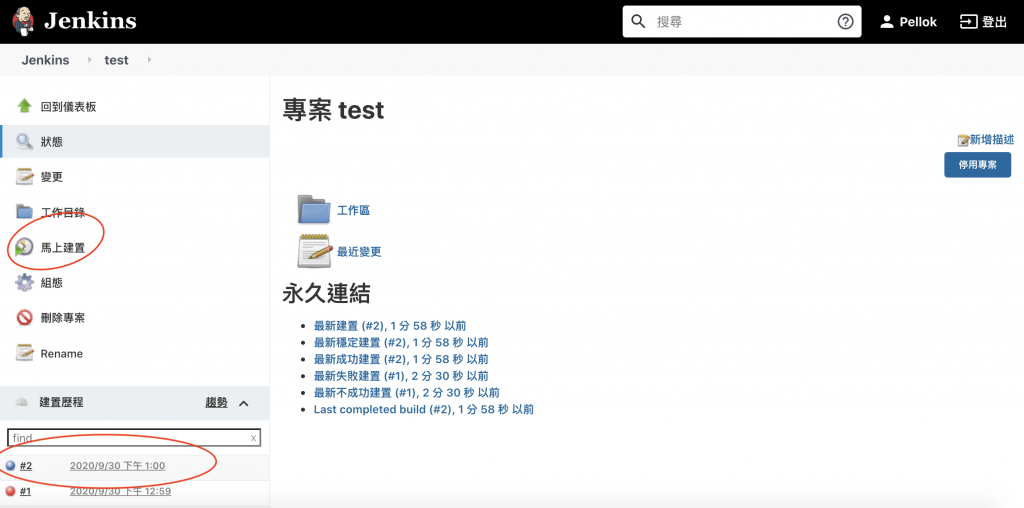Click the 新增描述 edit icon
Screen dimensions: 1024x508
[x=963, y=140]
